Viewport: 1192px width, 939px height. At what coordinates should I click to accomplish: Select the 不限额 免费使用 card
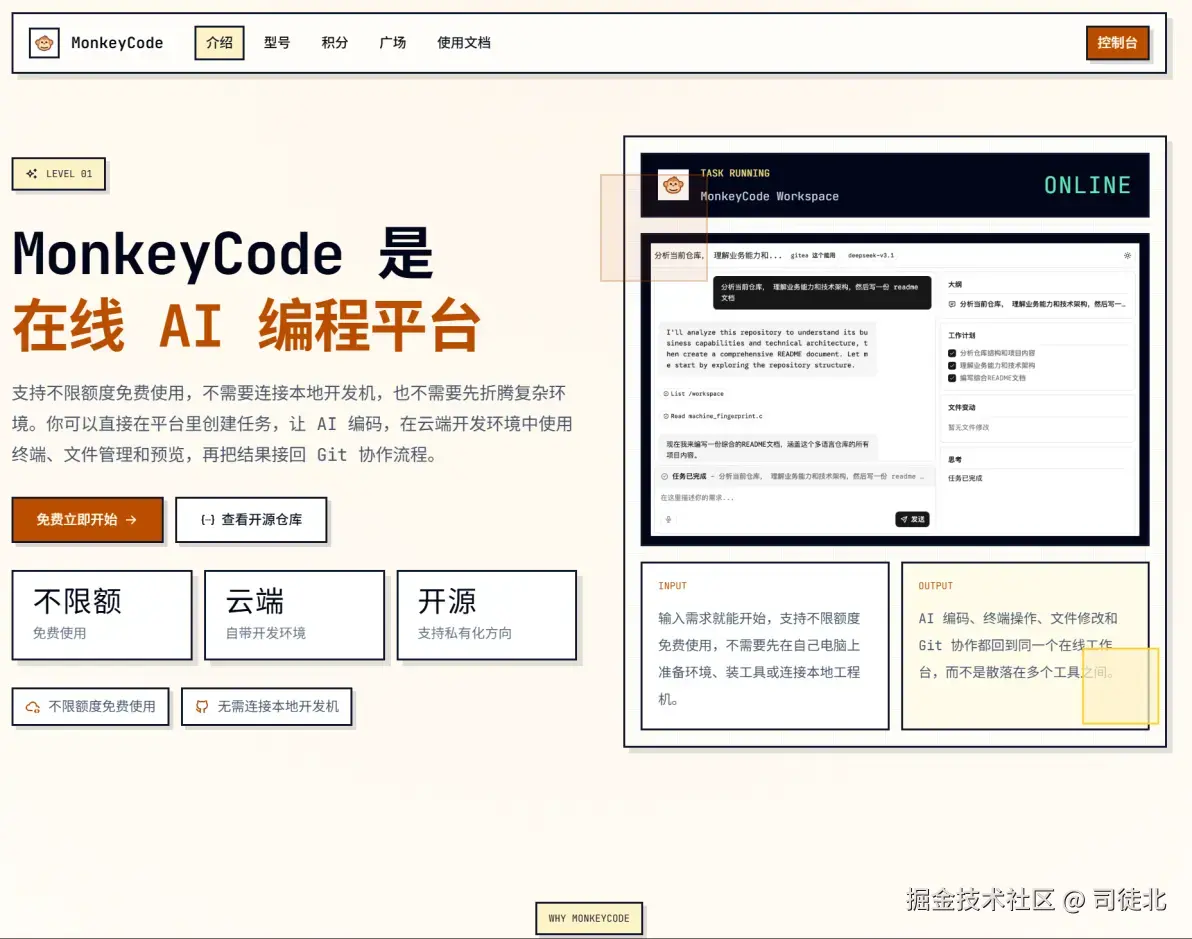pos(102,615)
